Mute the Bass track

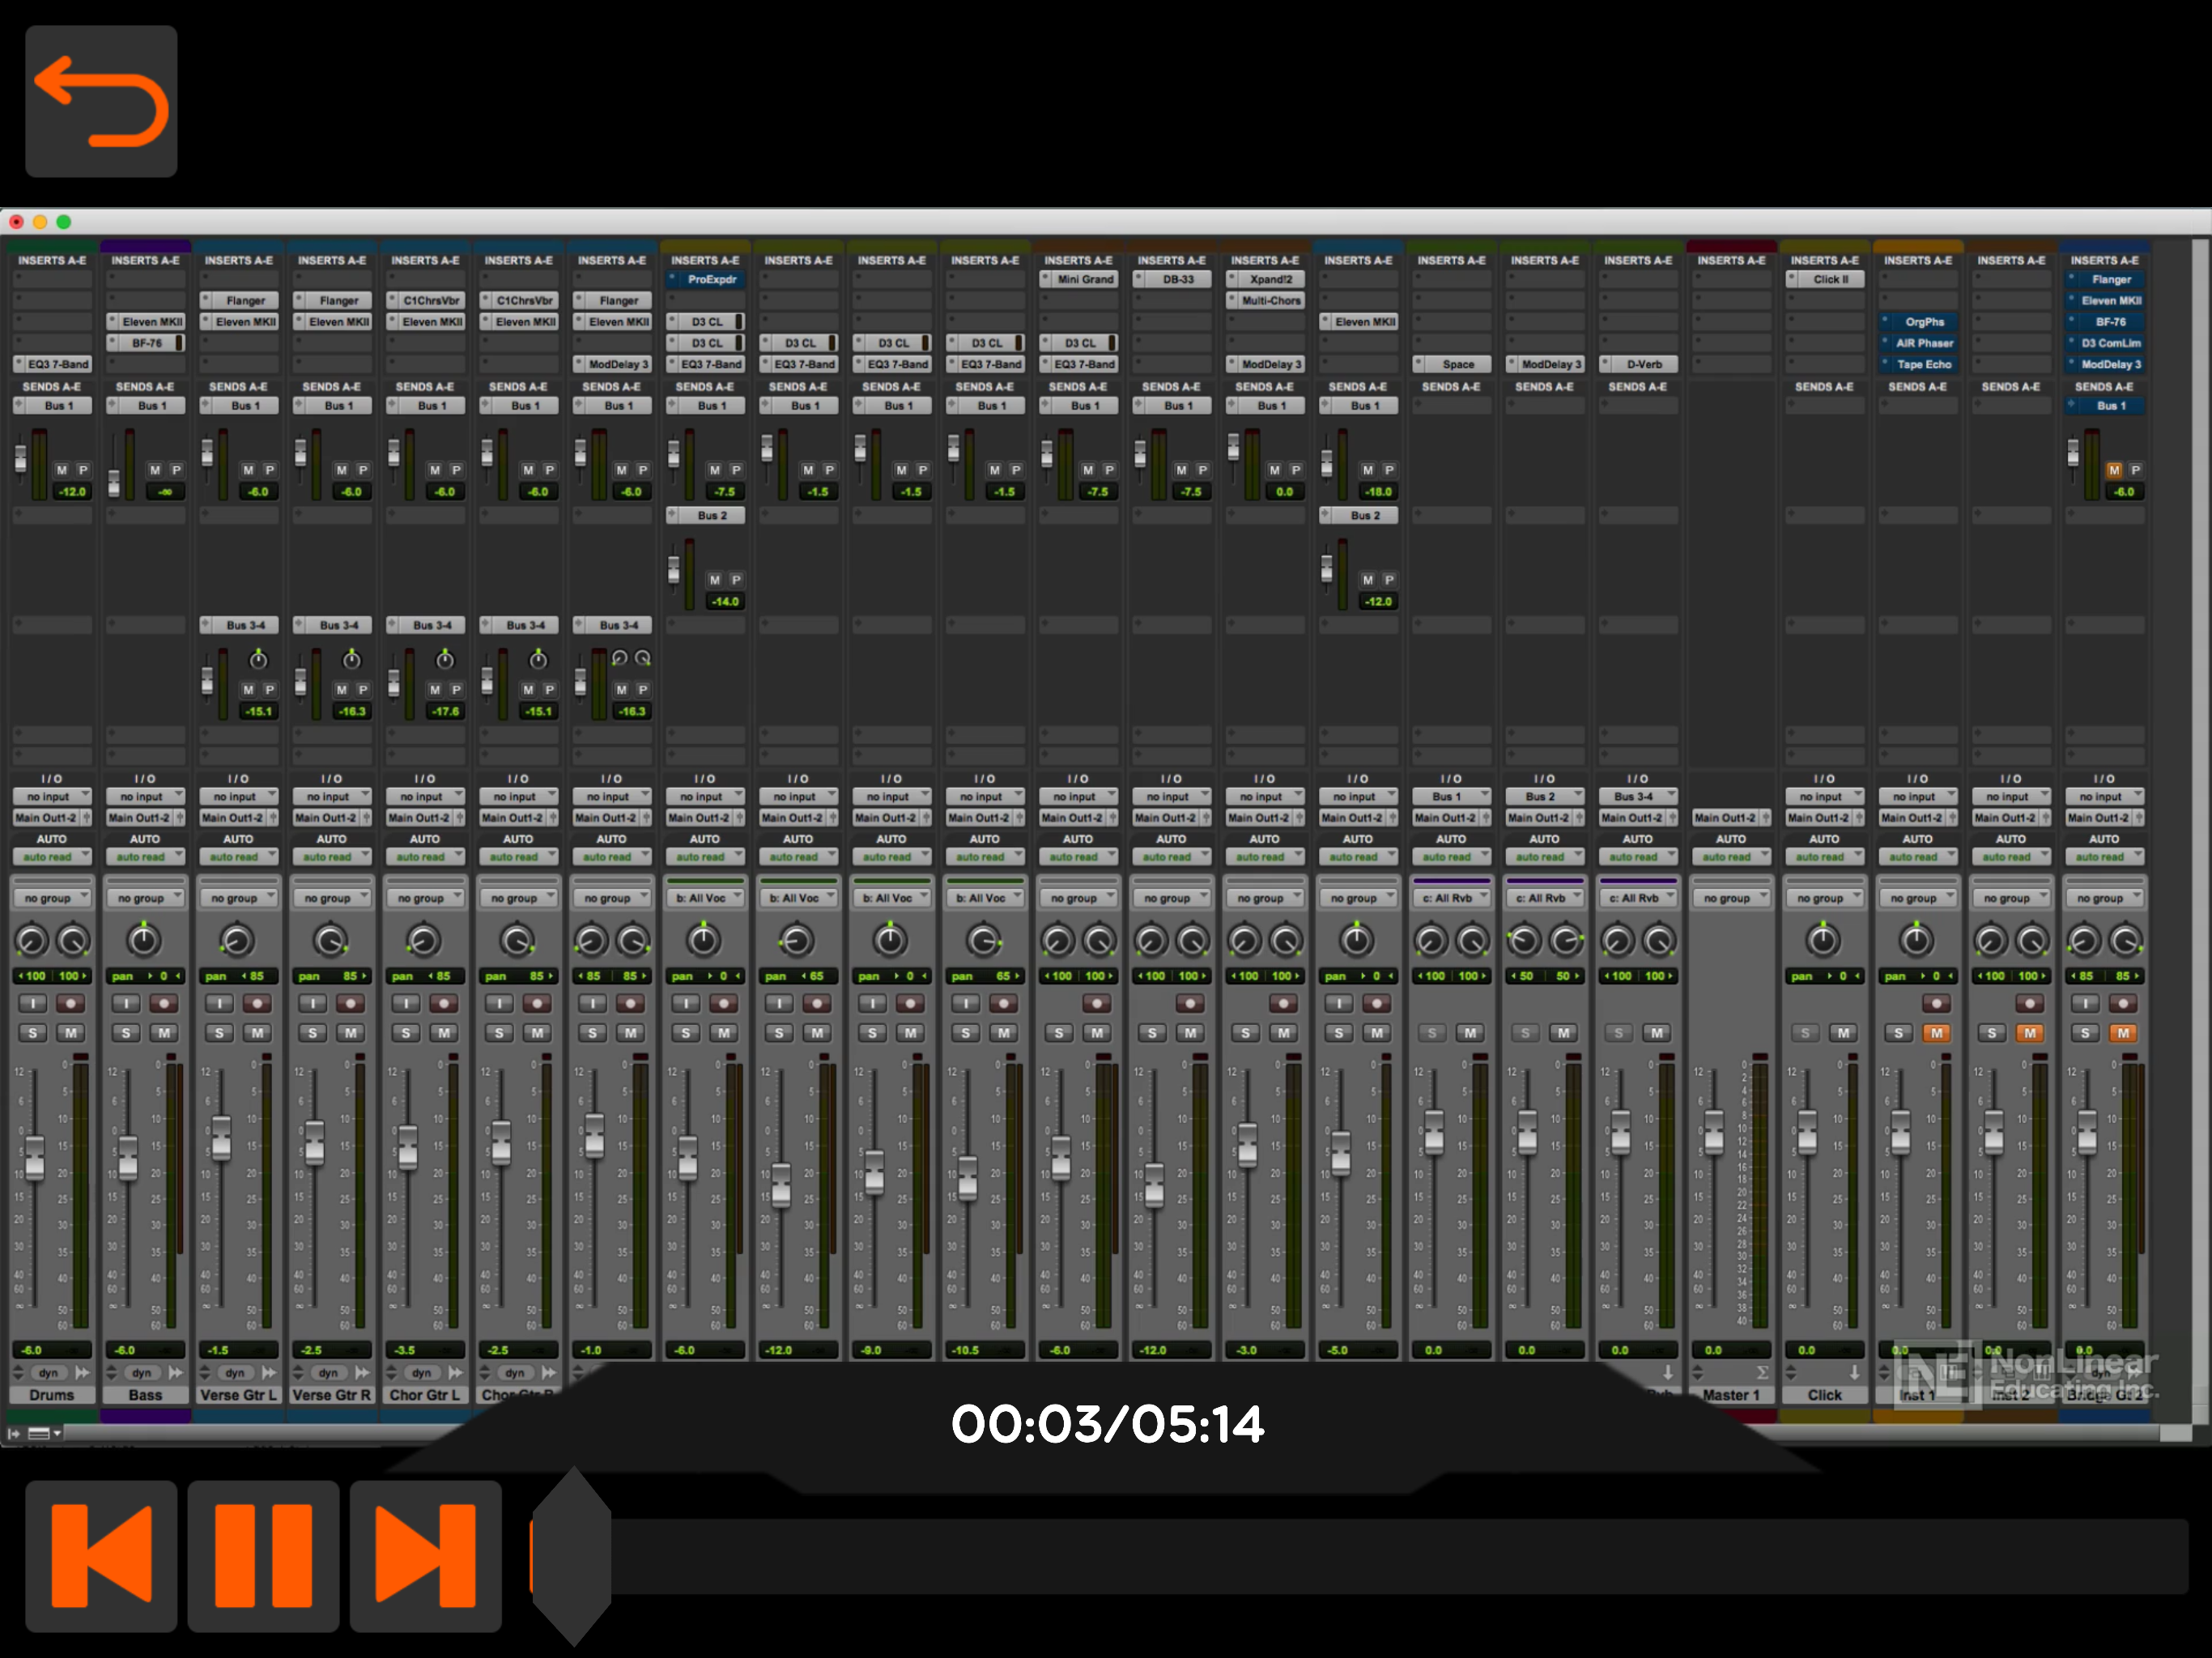(x=164, y=1033)
